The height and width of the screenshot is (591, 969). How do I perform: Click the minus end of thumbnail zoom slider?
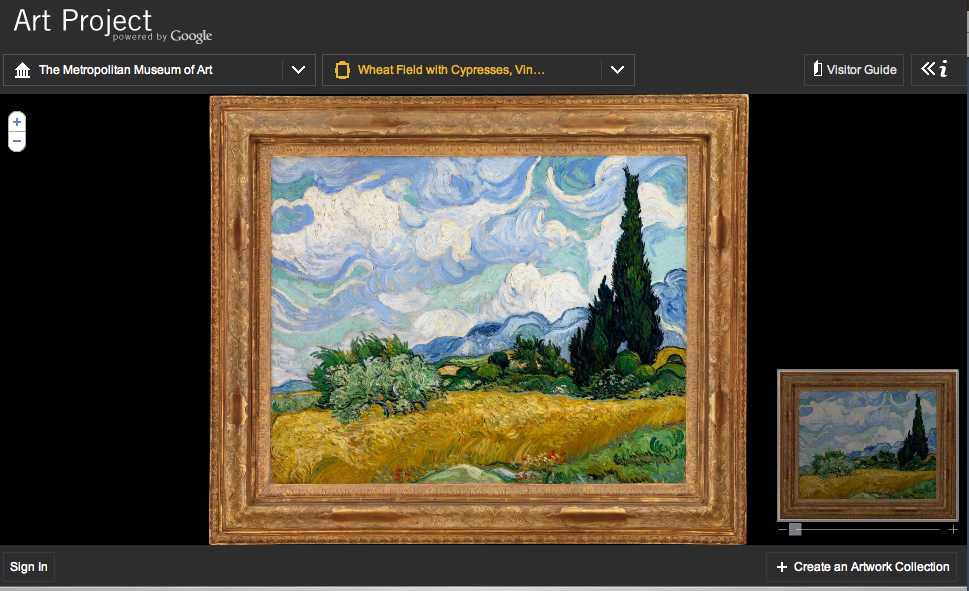[782, 530]
